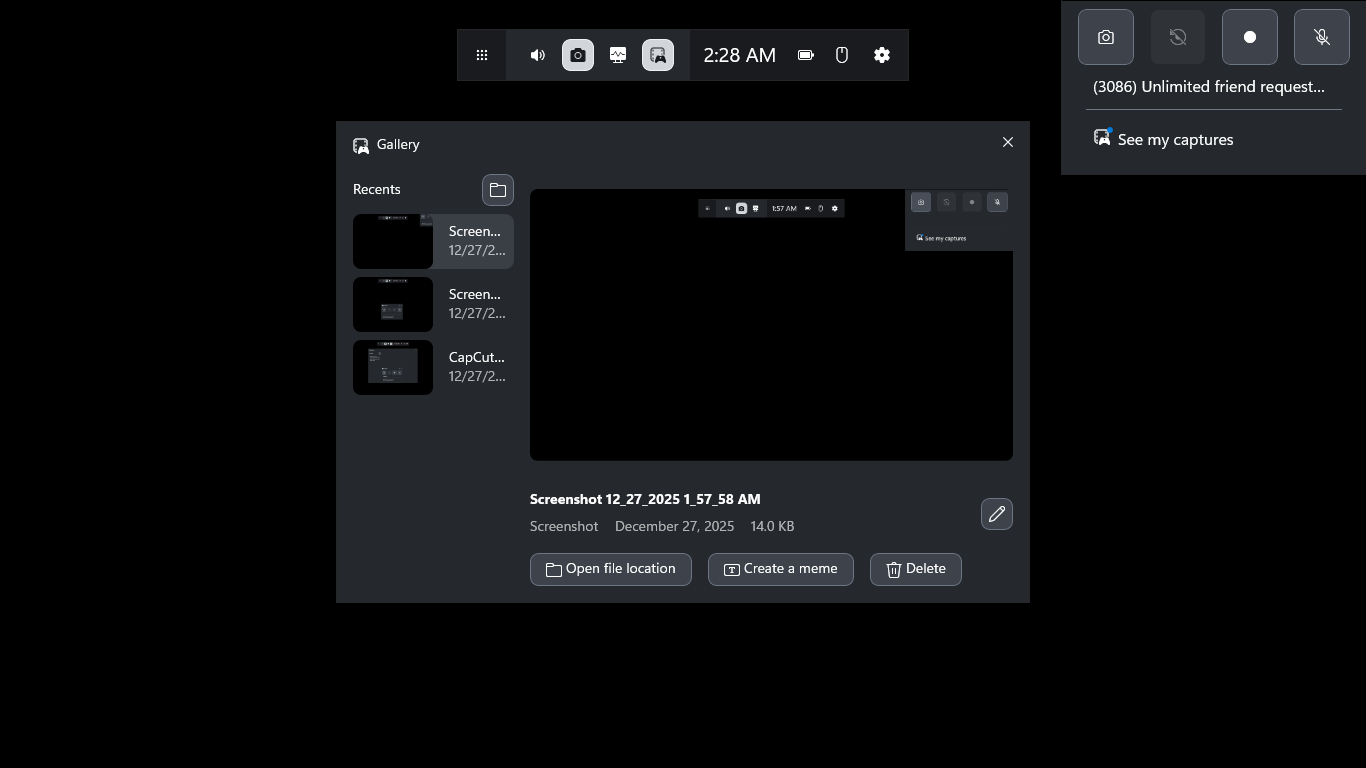
Task: Open Game Bar settings gear
Action: (882, 55)
